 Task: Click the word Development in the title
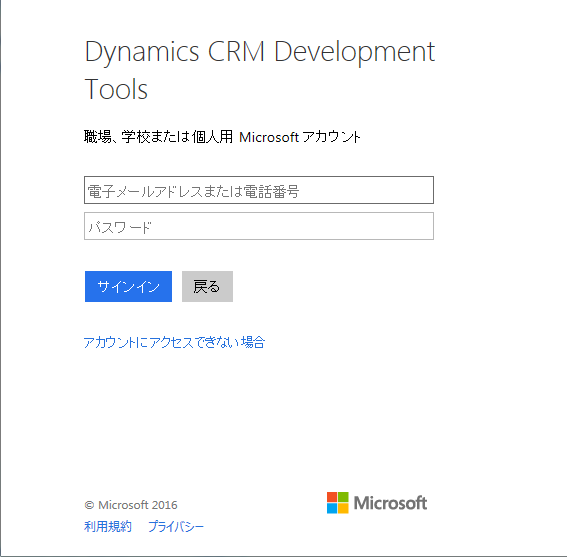tap(354, 52)
